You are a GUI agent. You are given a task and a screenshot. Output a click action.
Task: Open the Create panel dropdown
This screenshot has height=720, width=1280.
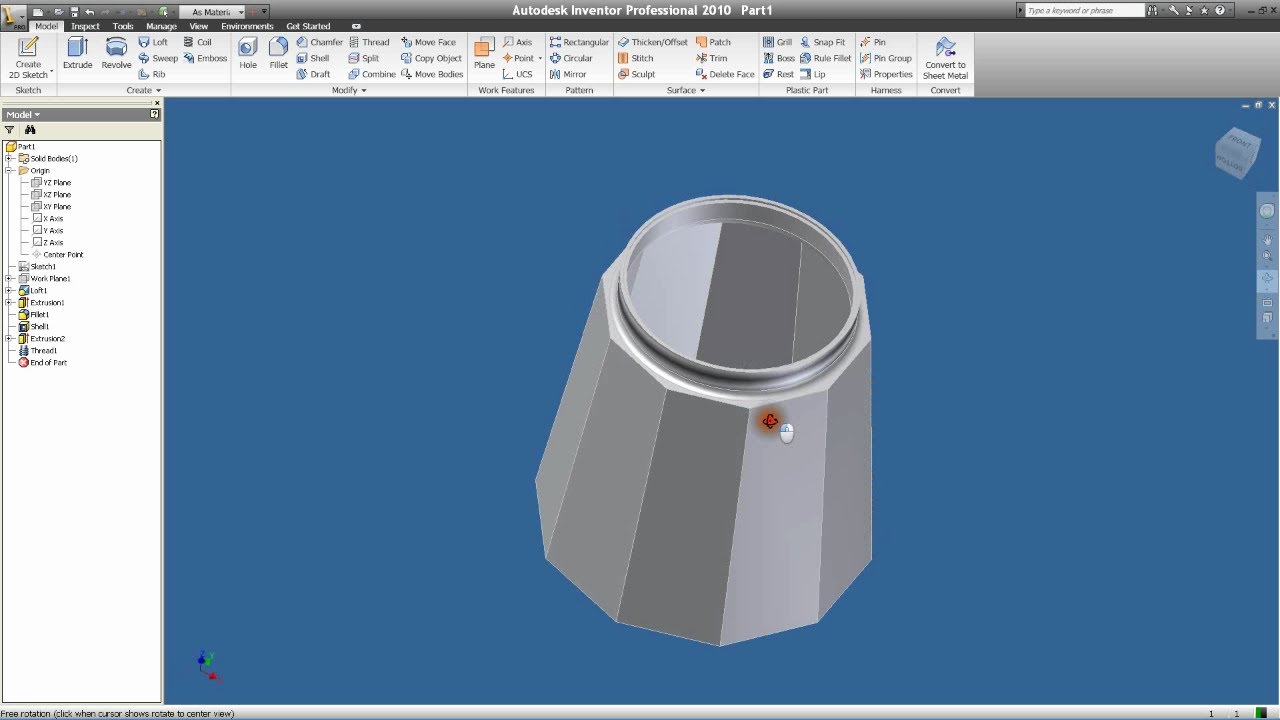(144, 90)
